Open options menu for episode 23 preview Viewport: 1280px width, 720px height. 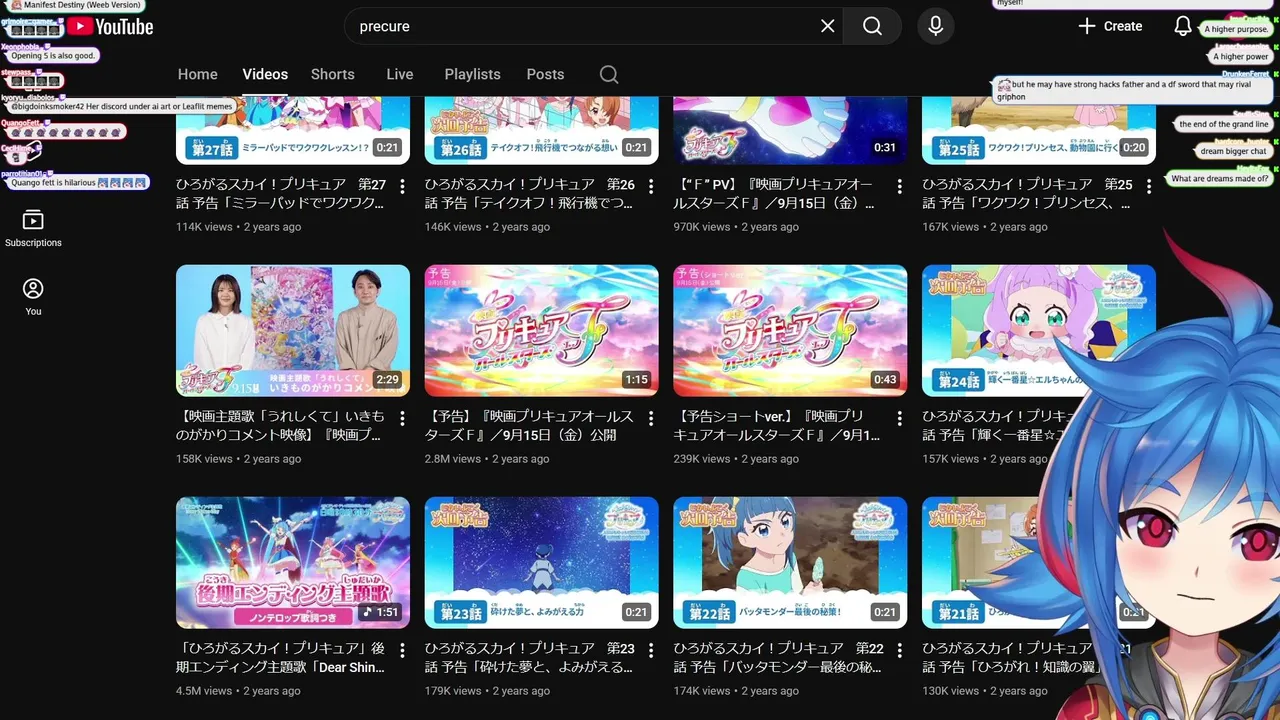[x=651, y=650]
